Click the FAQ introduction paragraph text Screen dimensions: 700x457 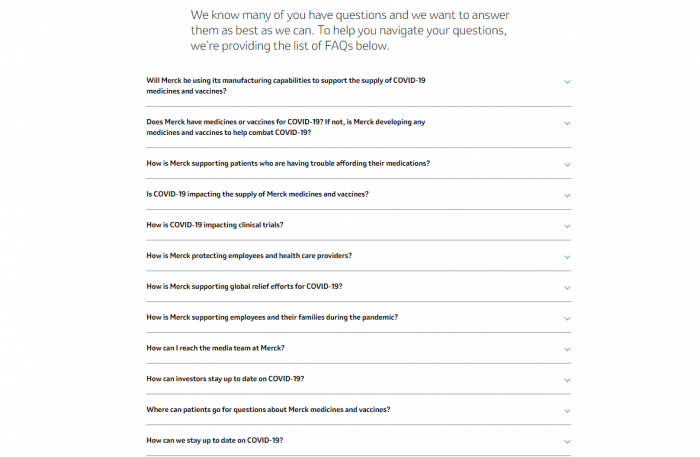(x=349, y=30)
